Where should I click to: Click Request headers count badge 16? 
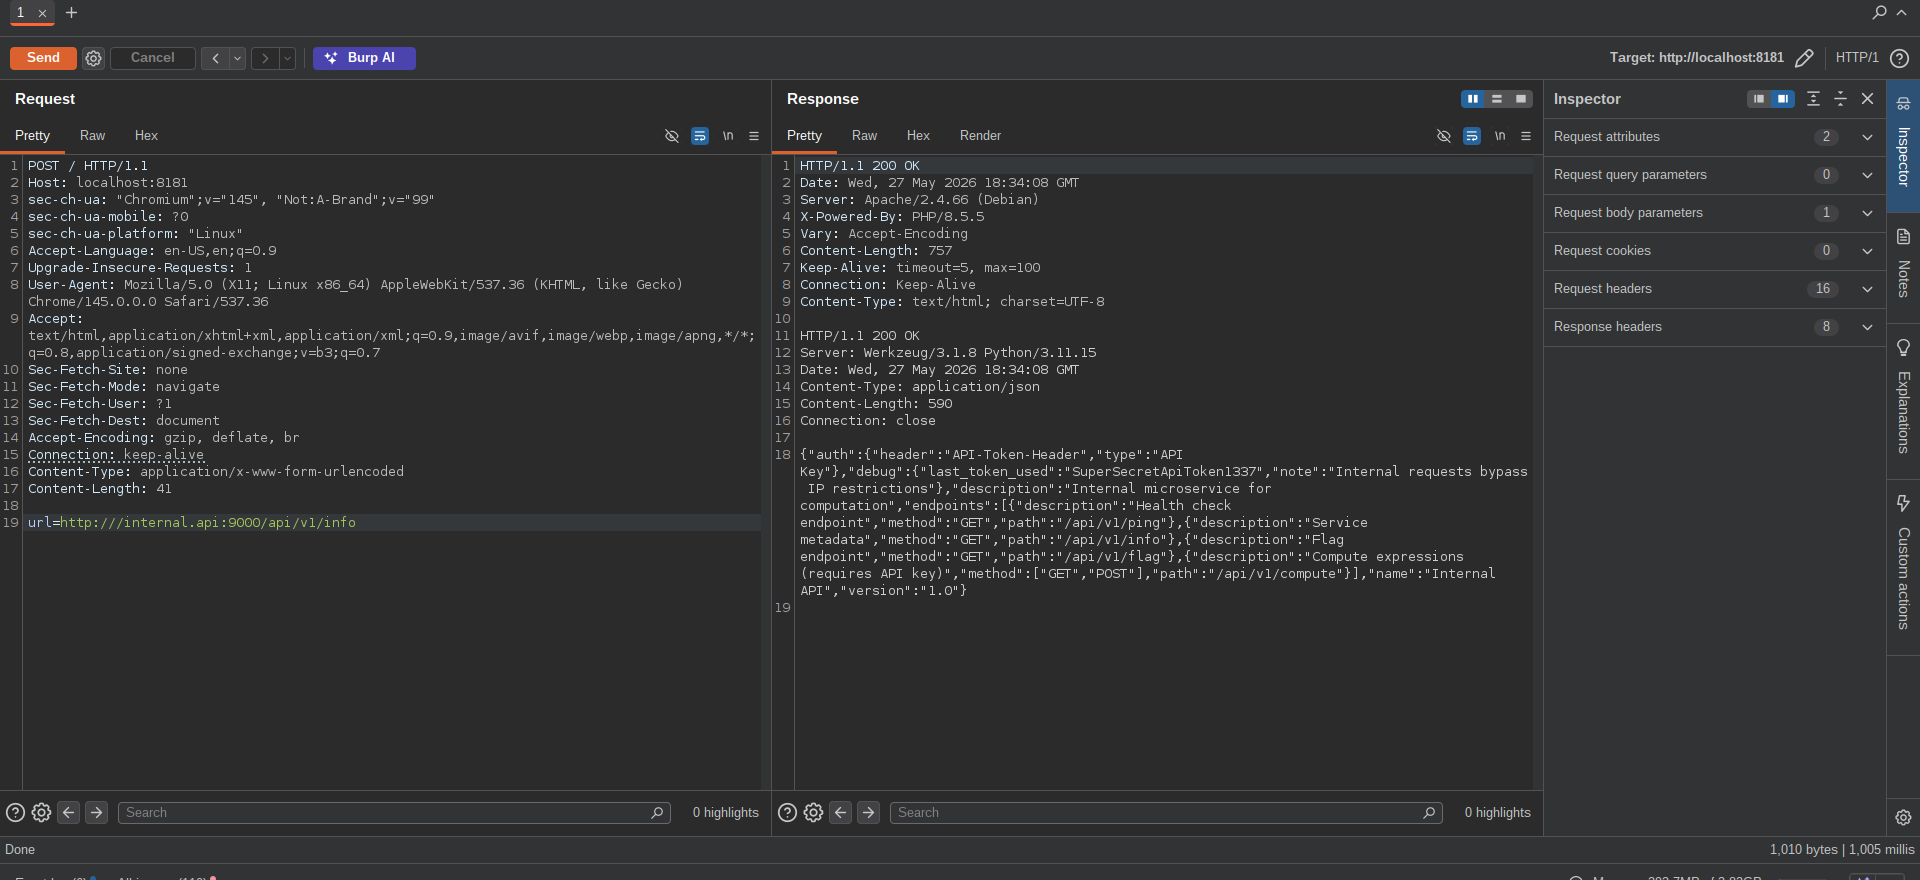pyautogui.click(x=1823, y=289)
